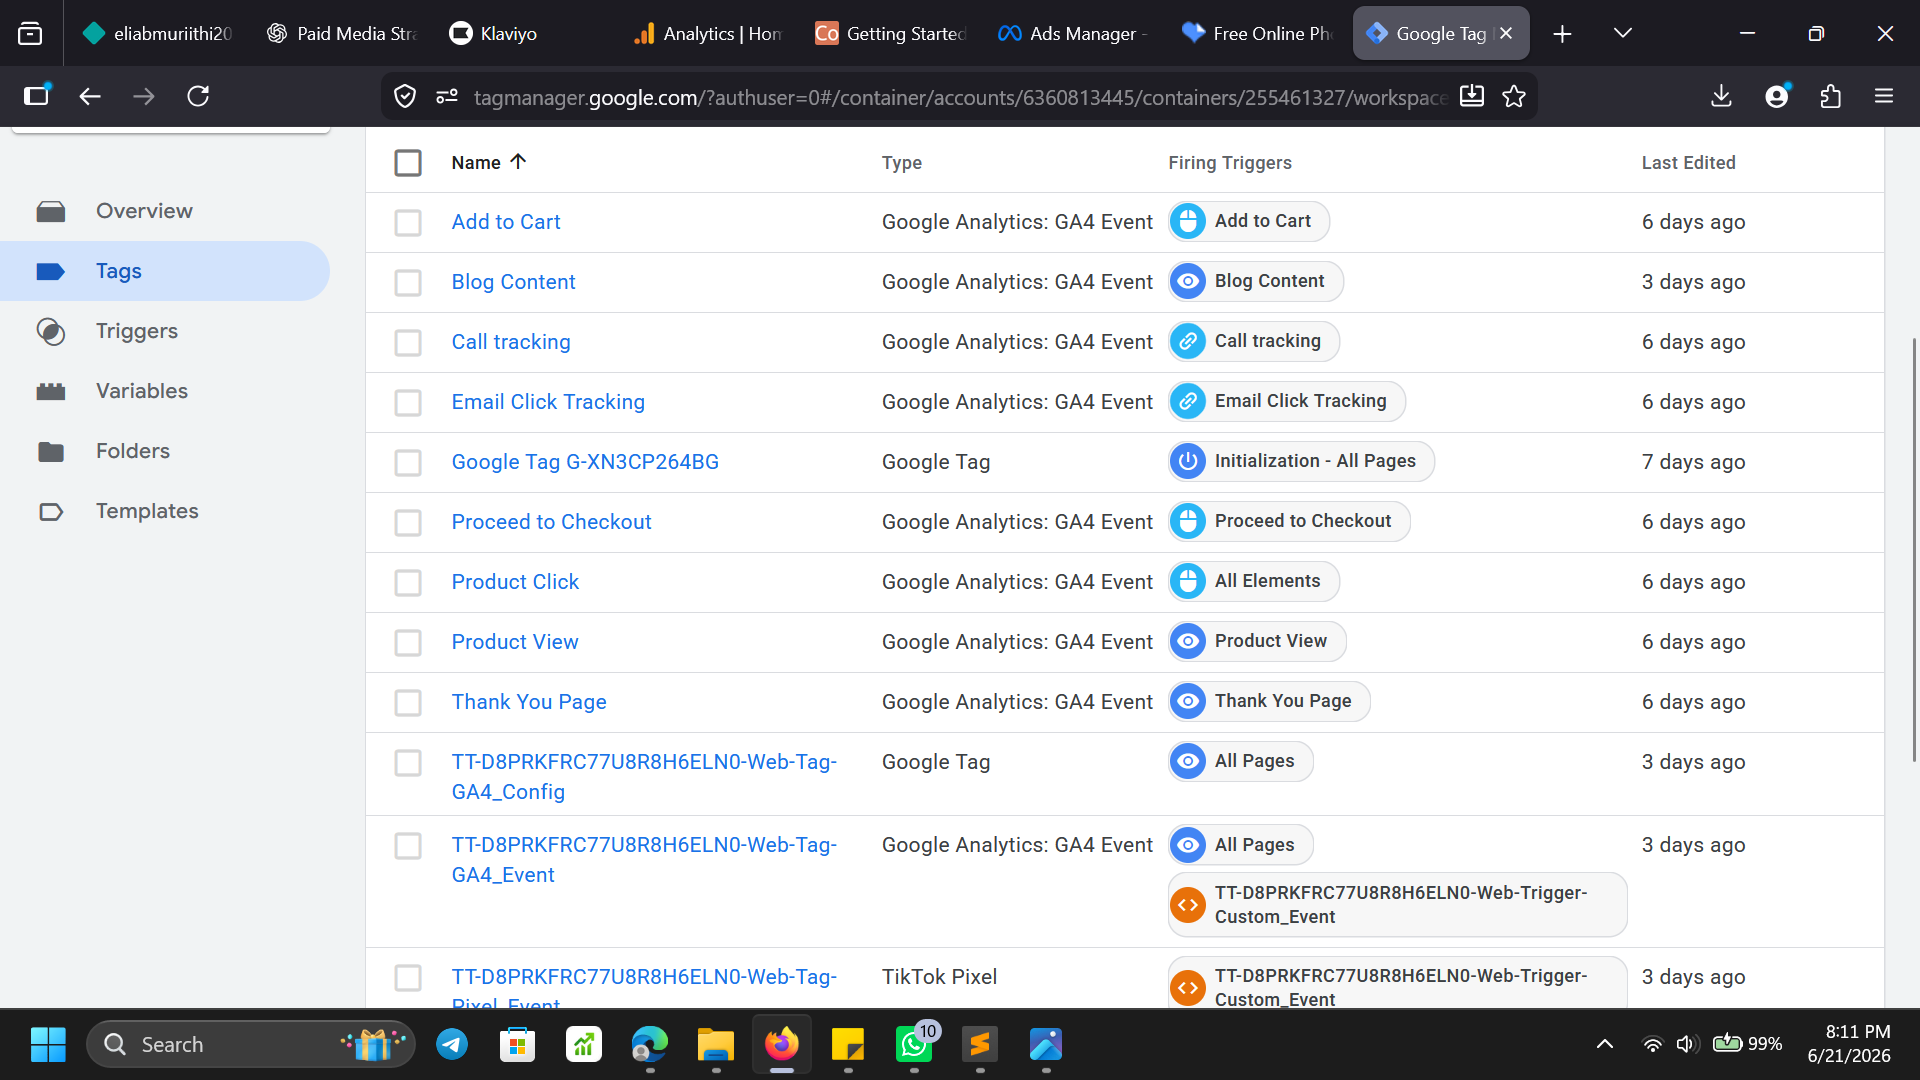The image size is (1920, 1080).
Task: Check the Email Click Tracking tag checkbox
Action: coord(408,403)
